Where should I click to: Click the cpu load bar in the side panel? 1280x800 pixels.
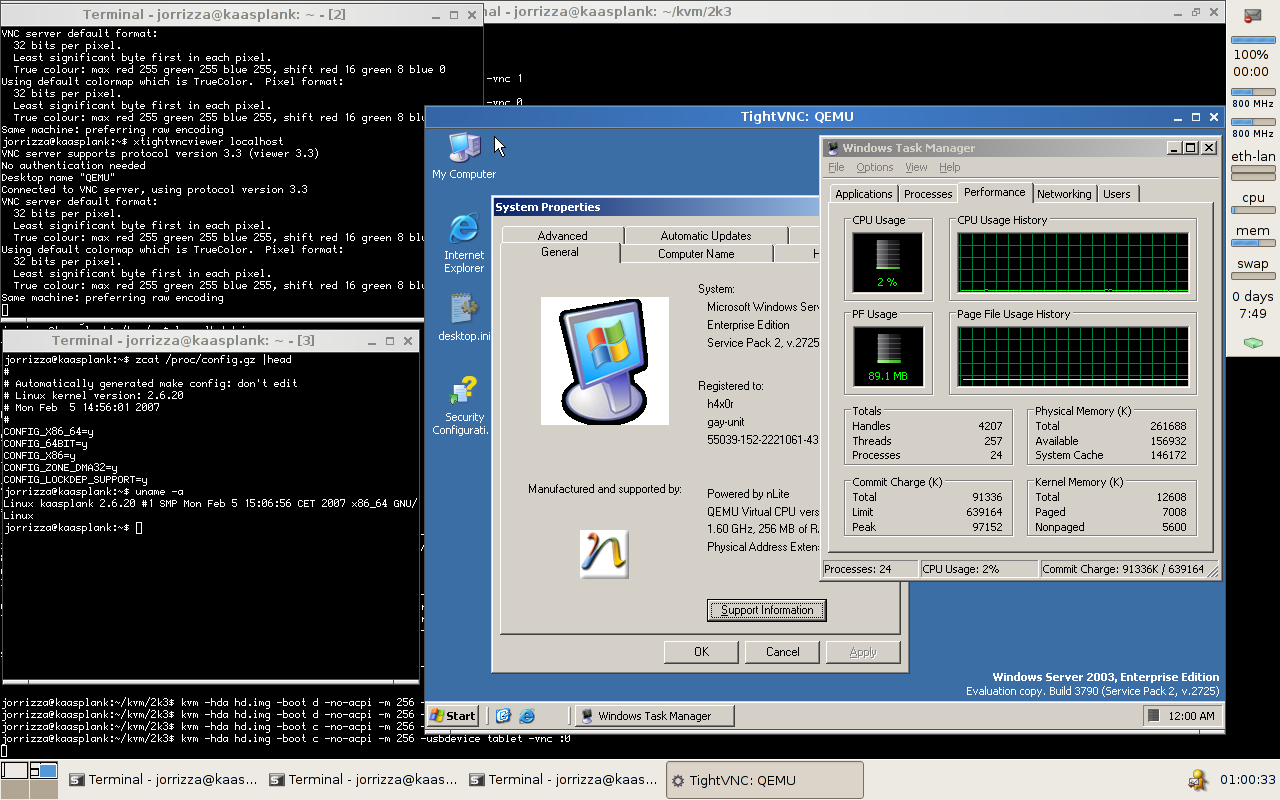(x=1253, y=211)
